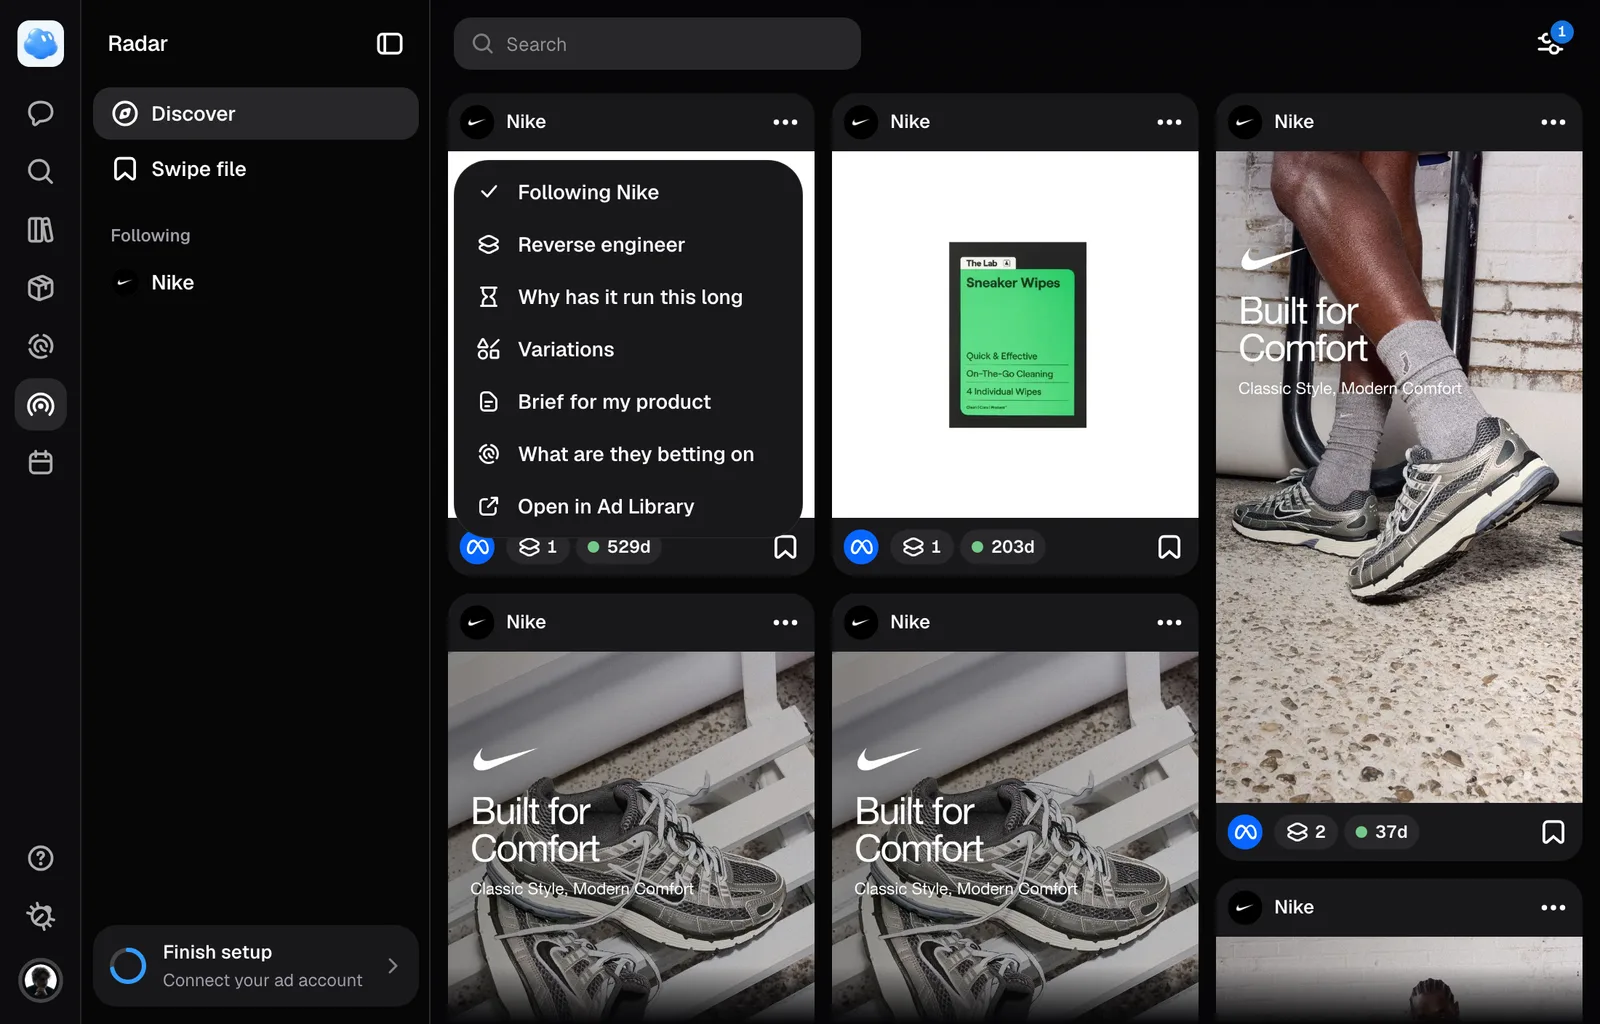Viewport: 1600px width, 1024px height.
Task: Click the 203d running duration badge
Action: pyautogui.click(x=1003, y=547)
